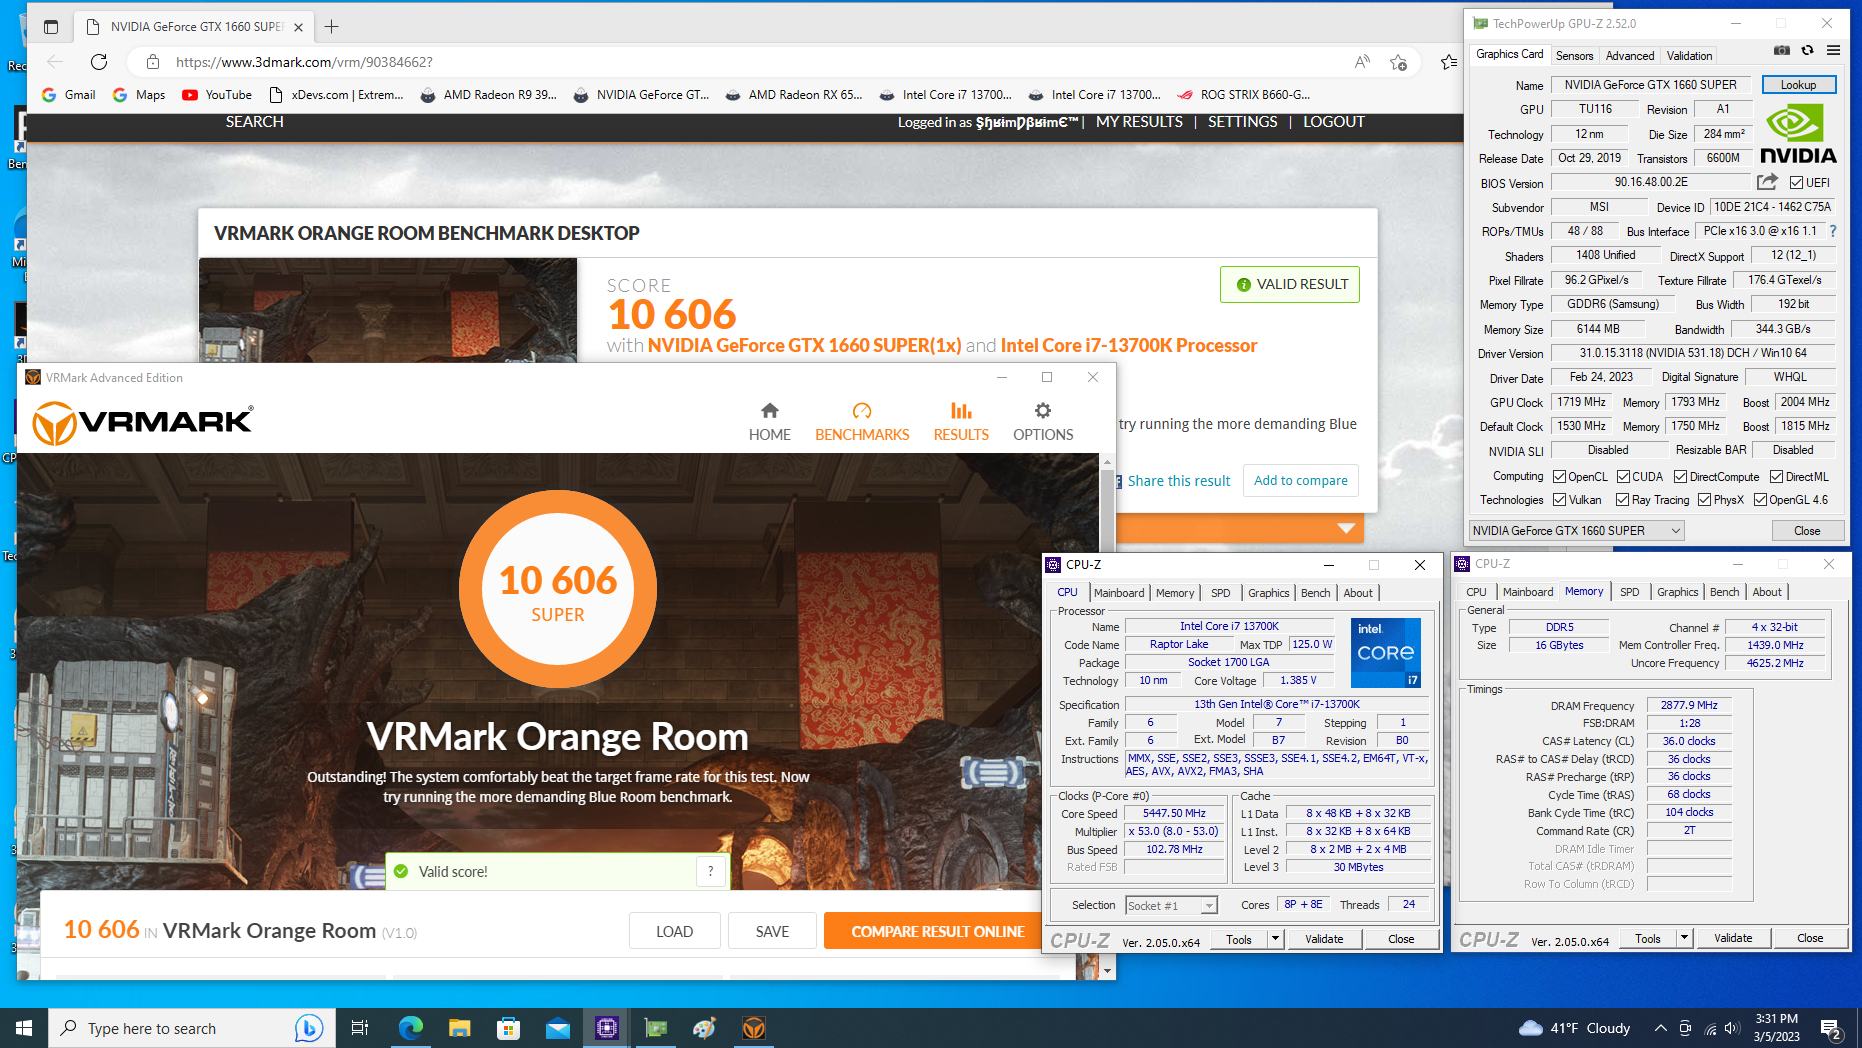Click the question mark beside Valid score
Screen dimensions: 1862x1048
[711, 871]
